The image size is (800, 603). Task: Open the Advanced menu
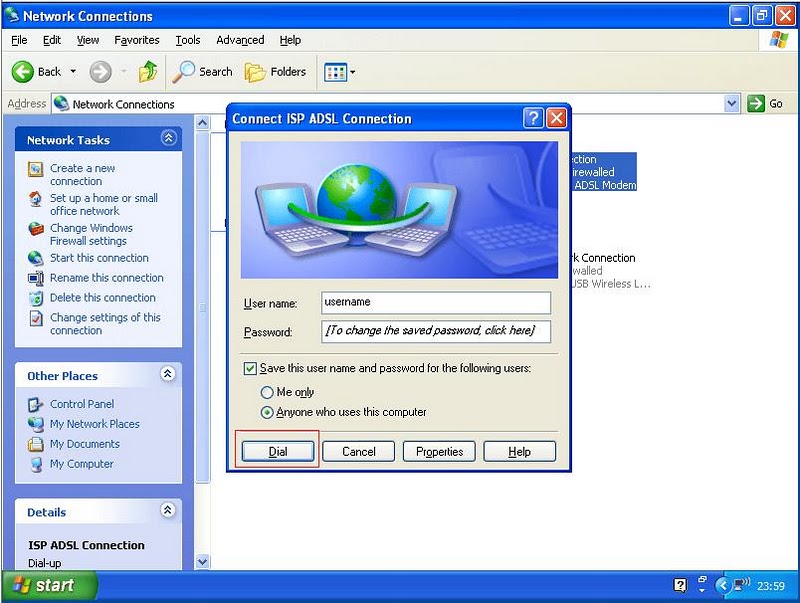[x=240, y=40]
